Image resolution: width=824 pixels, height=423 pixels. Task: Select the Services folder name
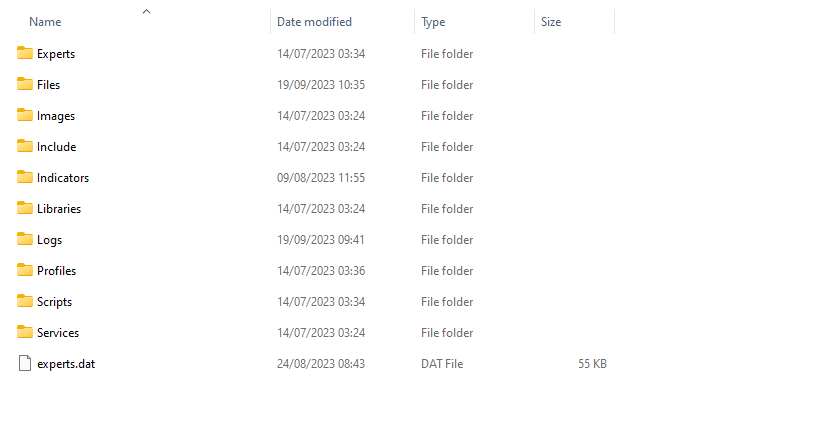coord(58,333)
